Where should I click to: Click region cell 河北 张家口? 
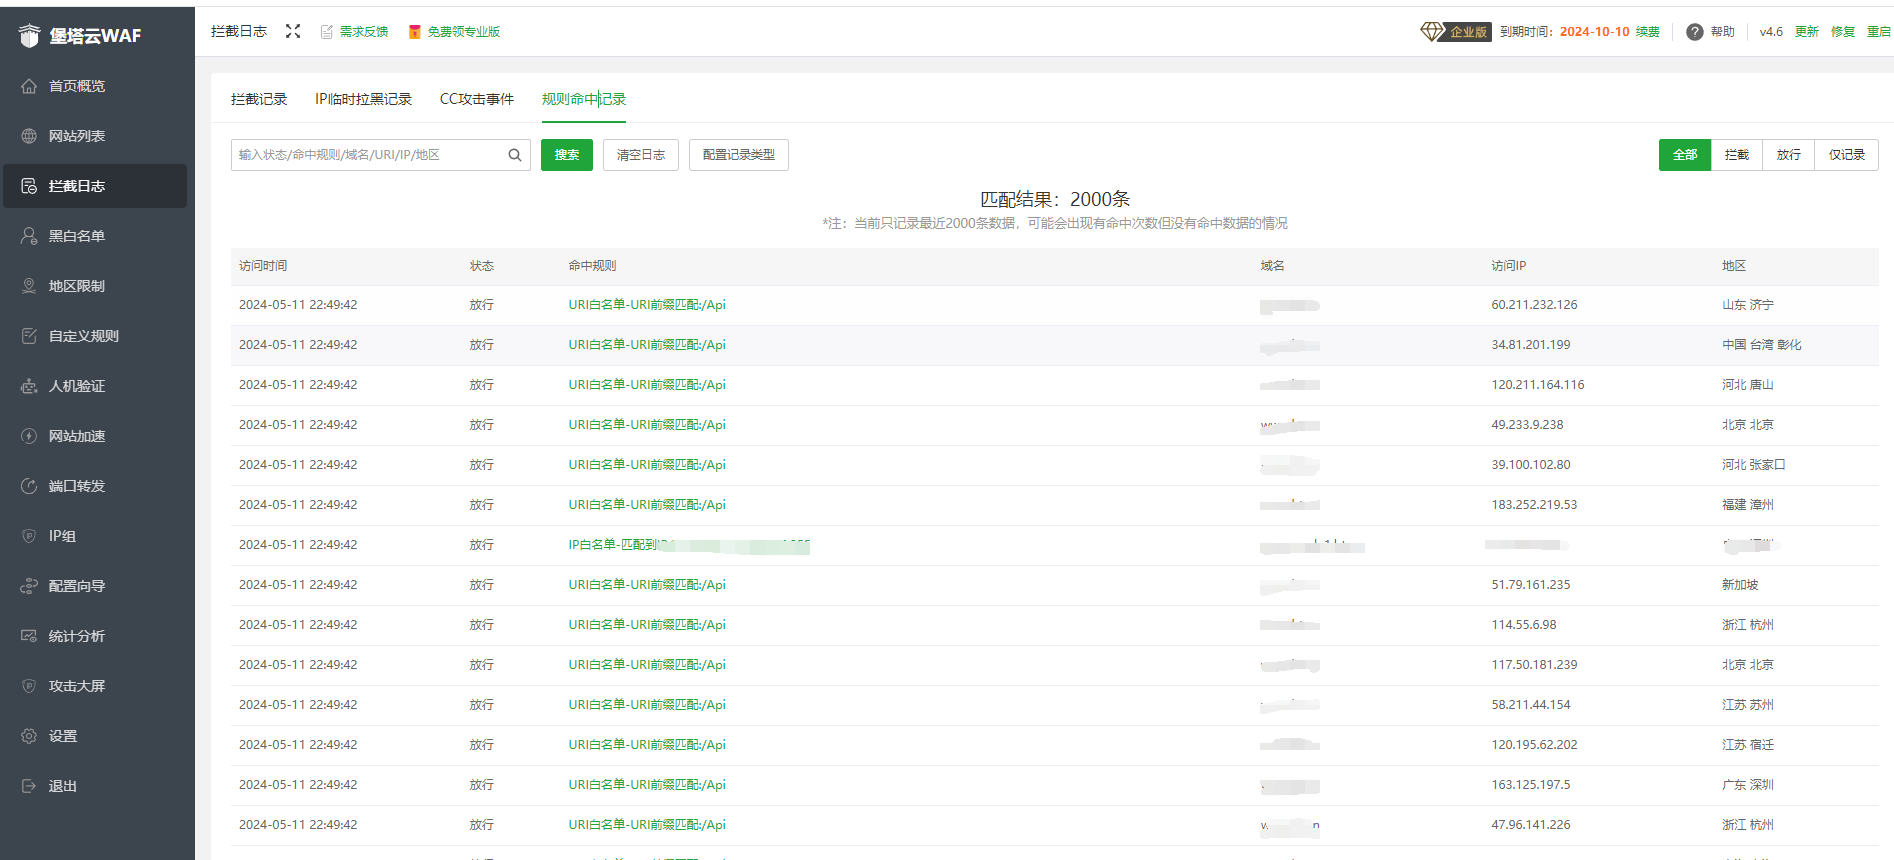(1754, 465)
